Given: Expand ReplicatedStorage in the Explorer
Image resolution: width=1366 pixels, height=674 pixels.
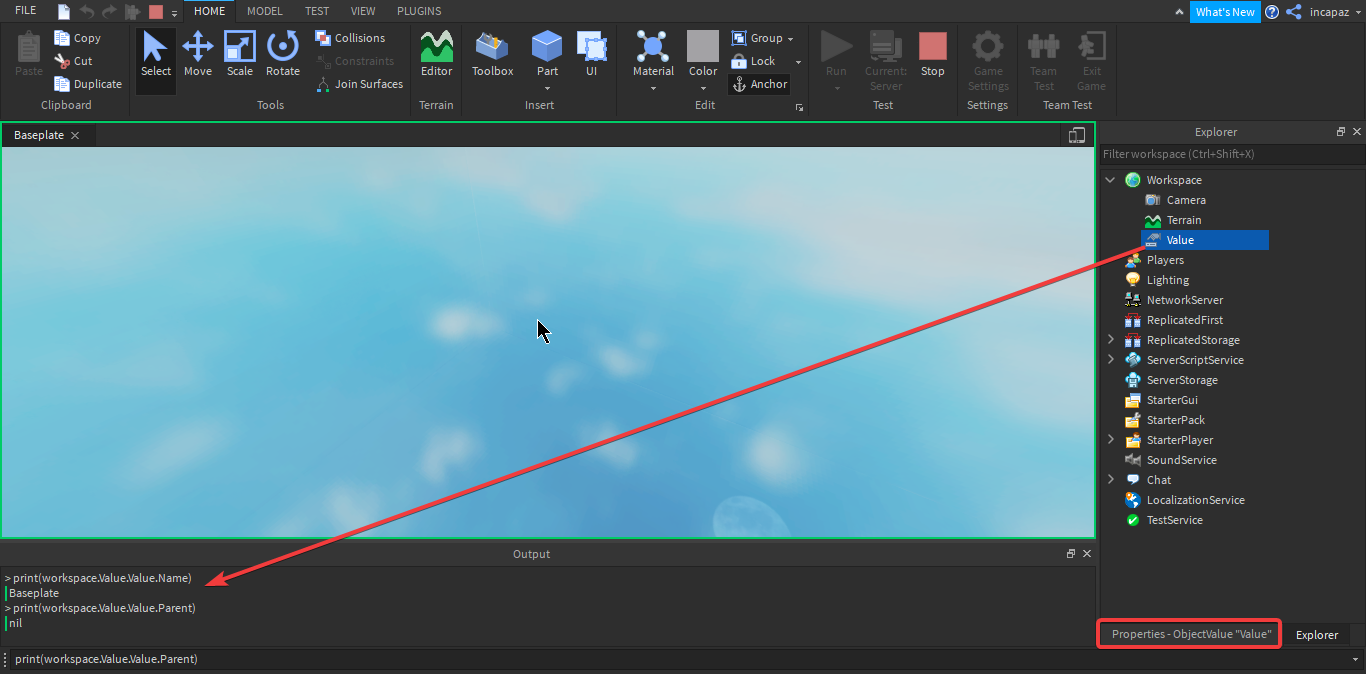Looking at the screenshot, I should click(1110, 339).
